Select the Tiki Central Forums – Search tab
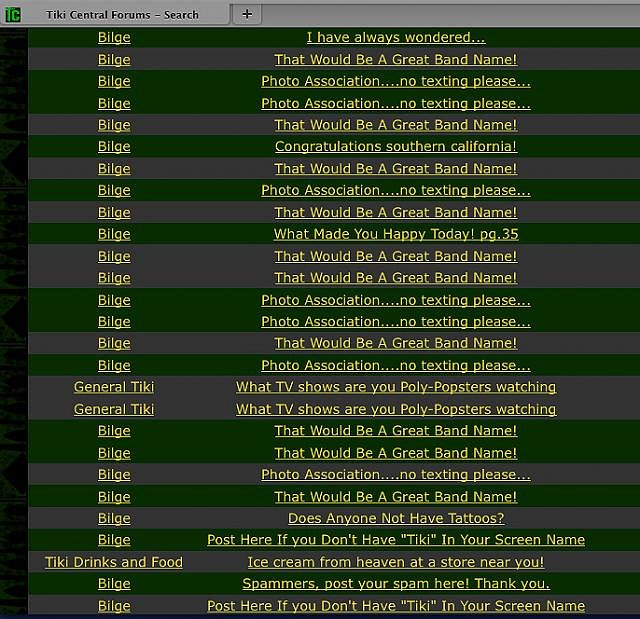Viewport: 640px width, 619px height. tap(122, 15)
